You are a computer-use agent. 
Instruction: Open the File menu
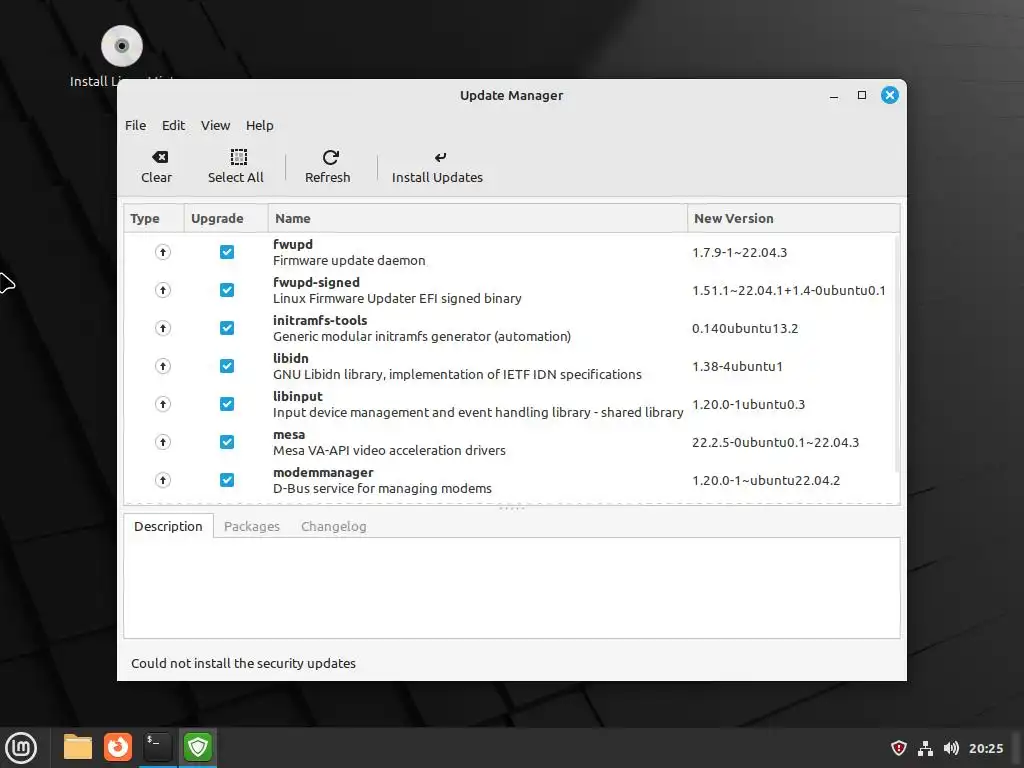[x=136, y=125]
